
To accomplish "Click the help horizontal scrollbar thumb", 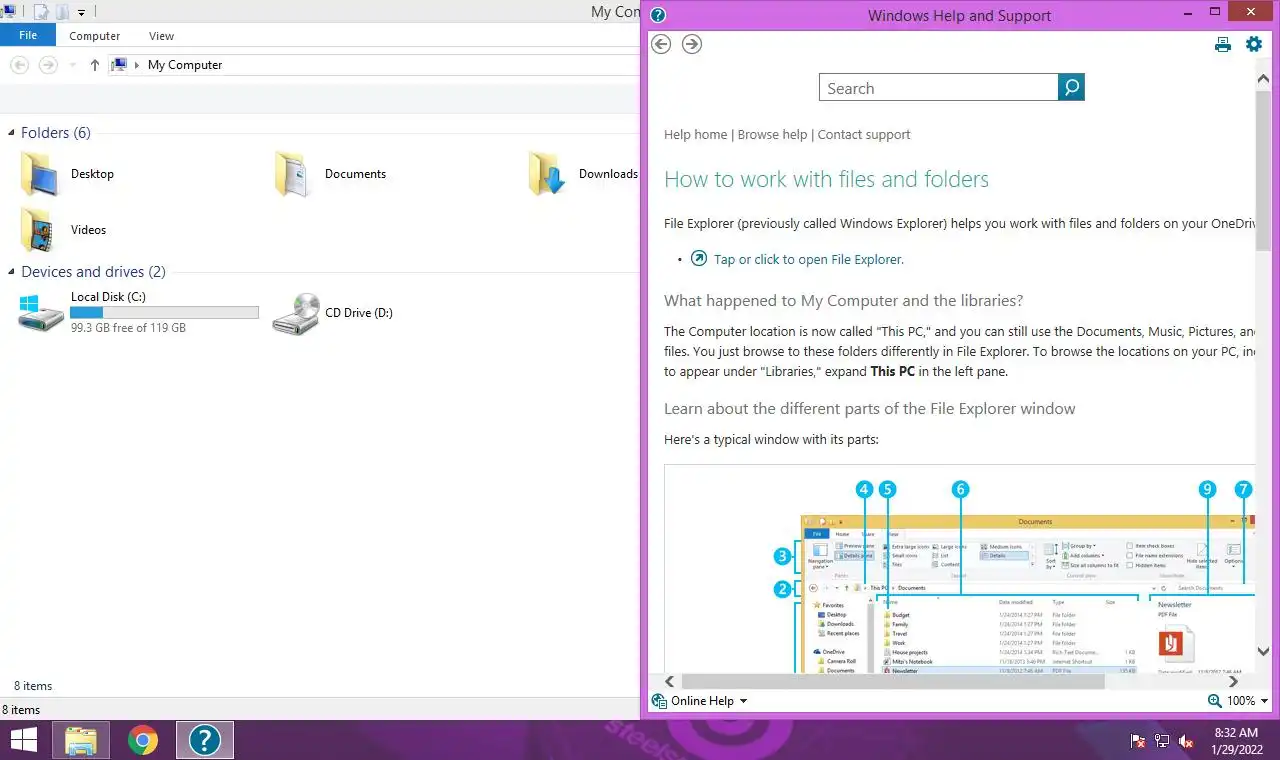I will [892, 681].
